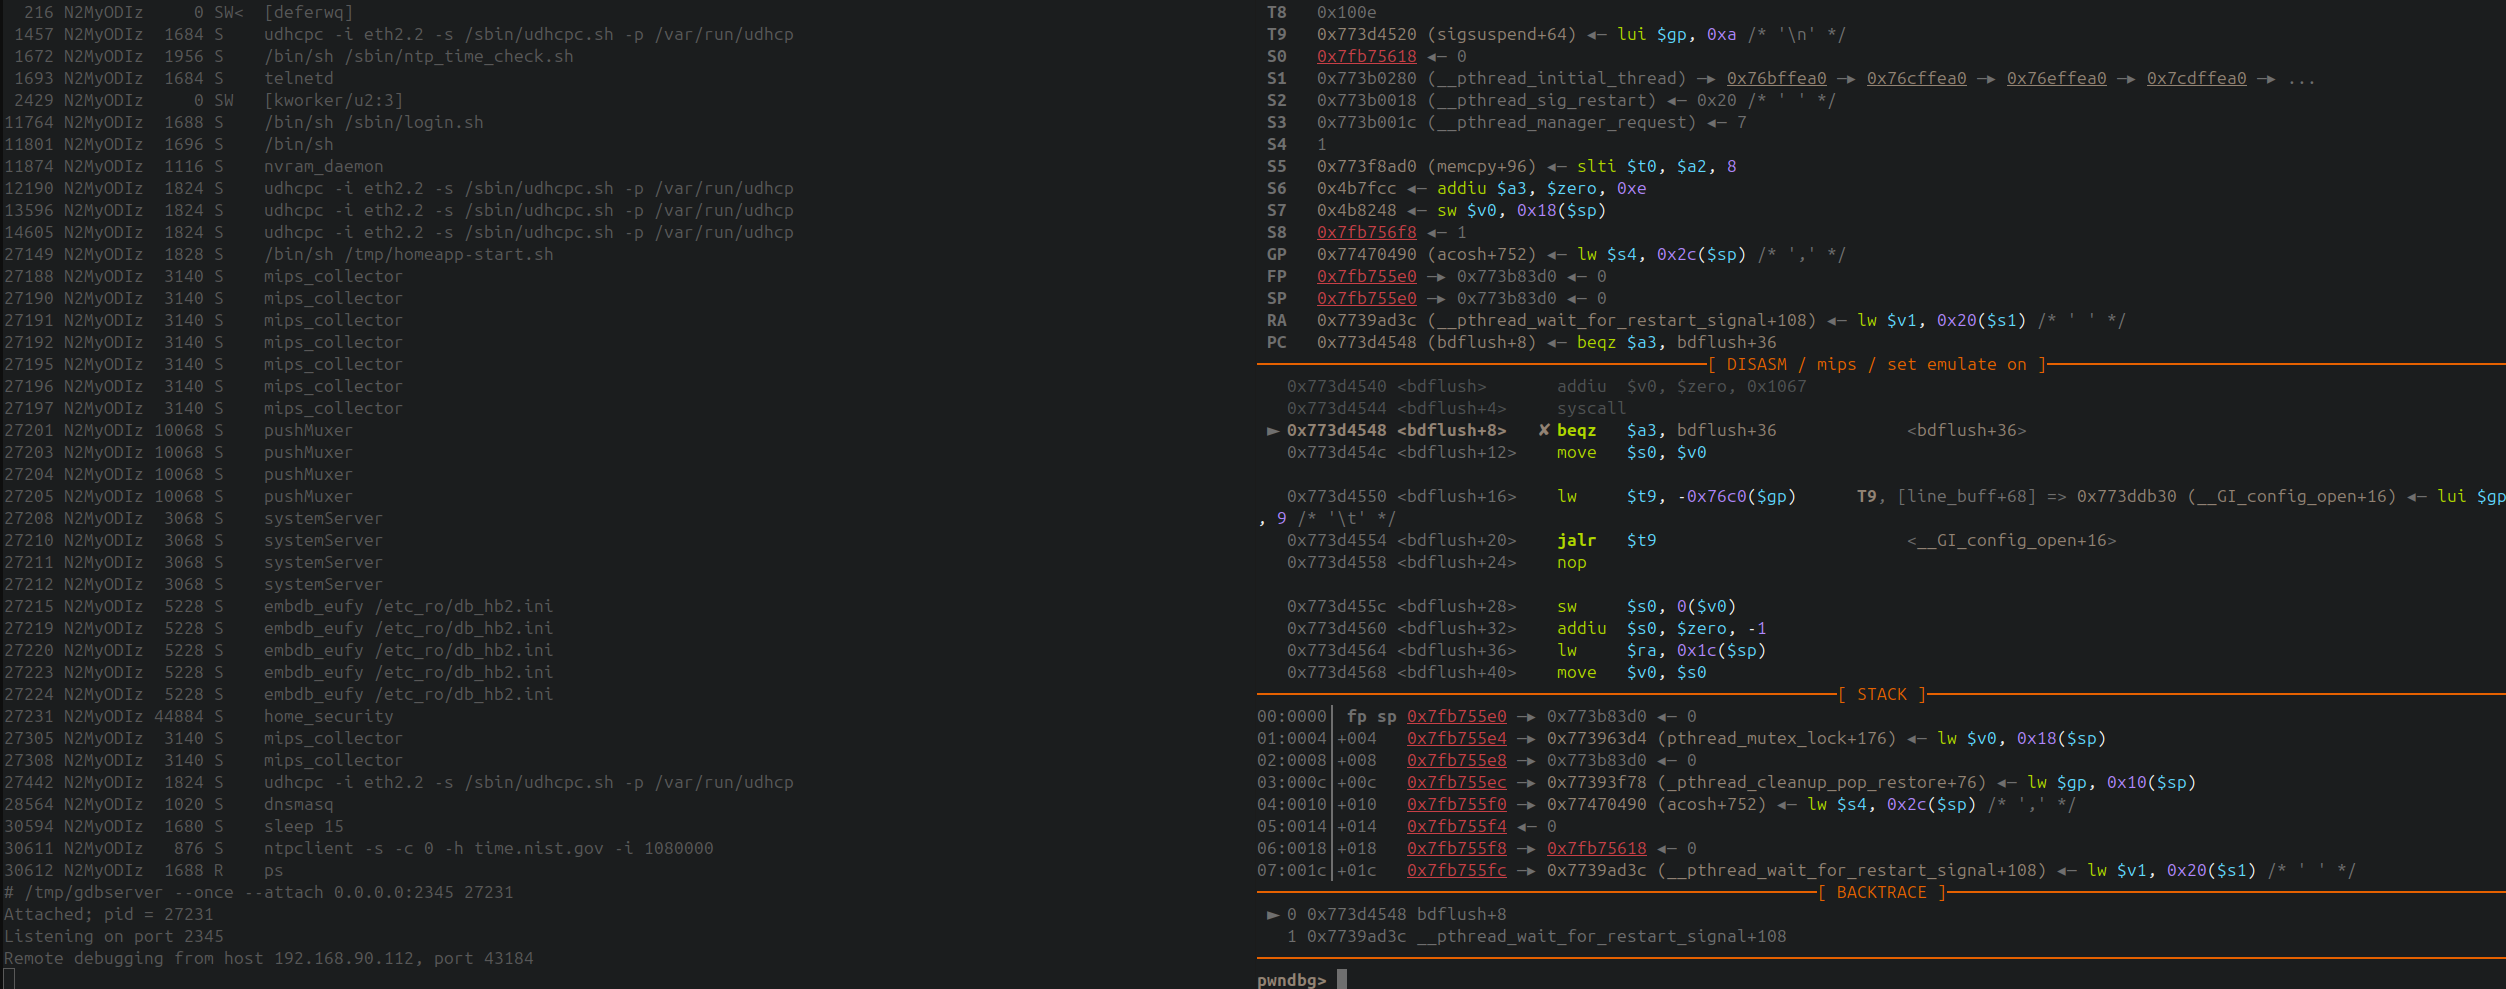
Task: Click stack address 0x7fb755ec
Action: tap(1457, 782)
